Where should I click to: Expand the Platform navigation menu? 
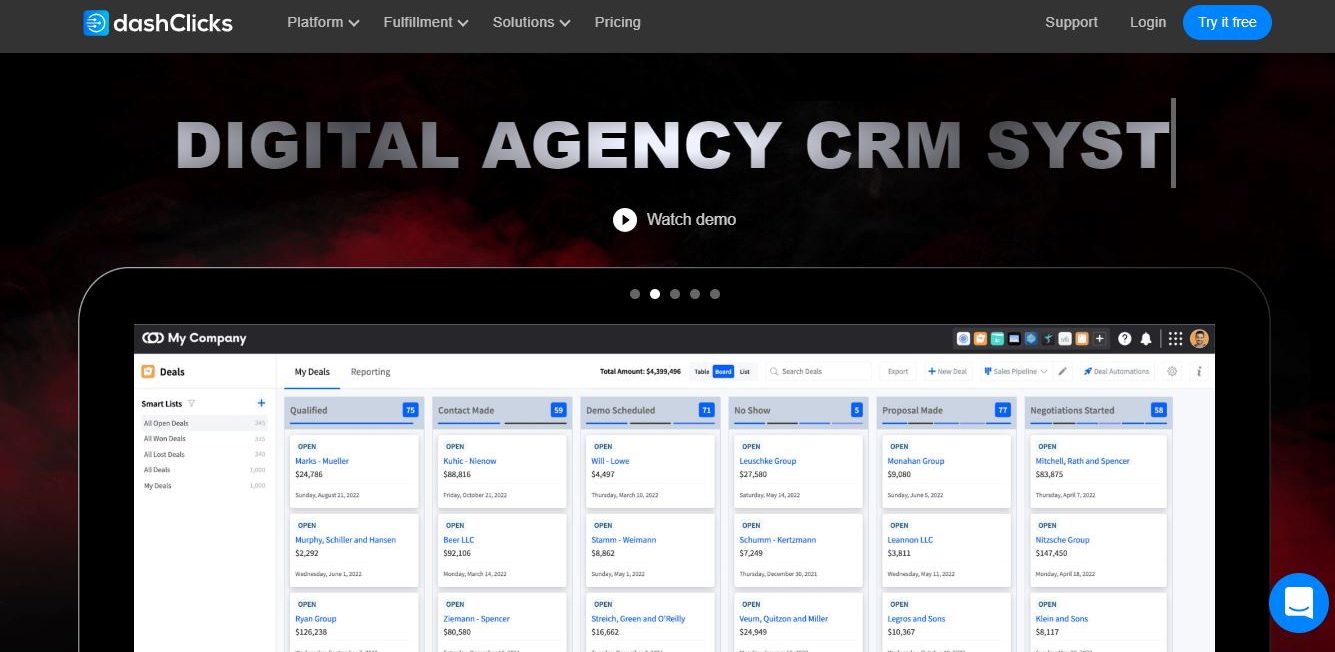322,22
